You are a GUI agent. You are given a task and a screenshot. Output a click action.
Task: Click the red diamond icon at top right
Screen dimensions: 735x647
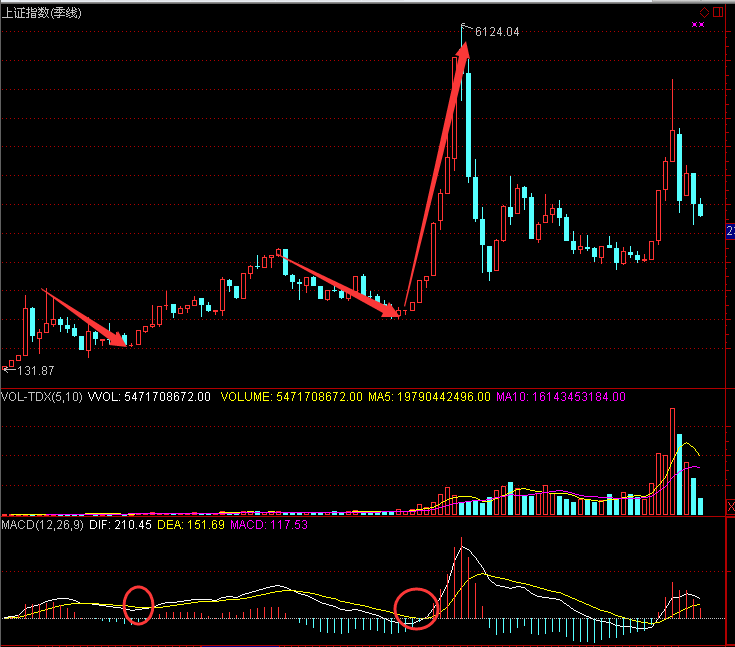coord(704,13)
